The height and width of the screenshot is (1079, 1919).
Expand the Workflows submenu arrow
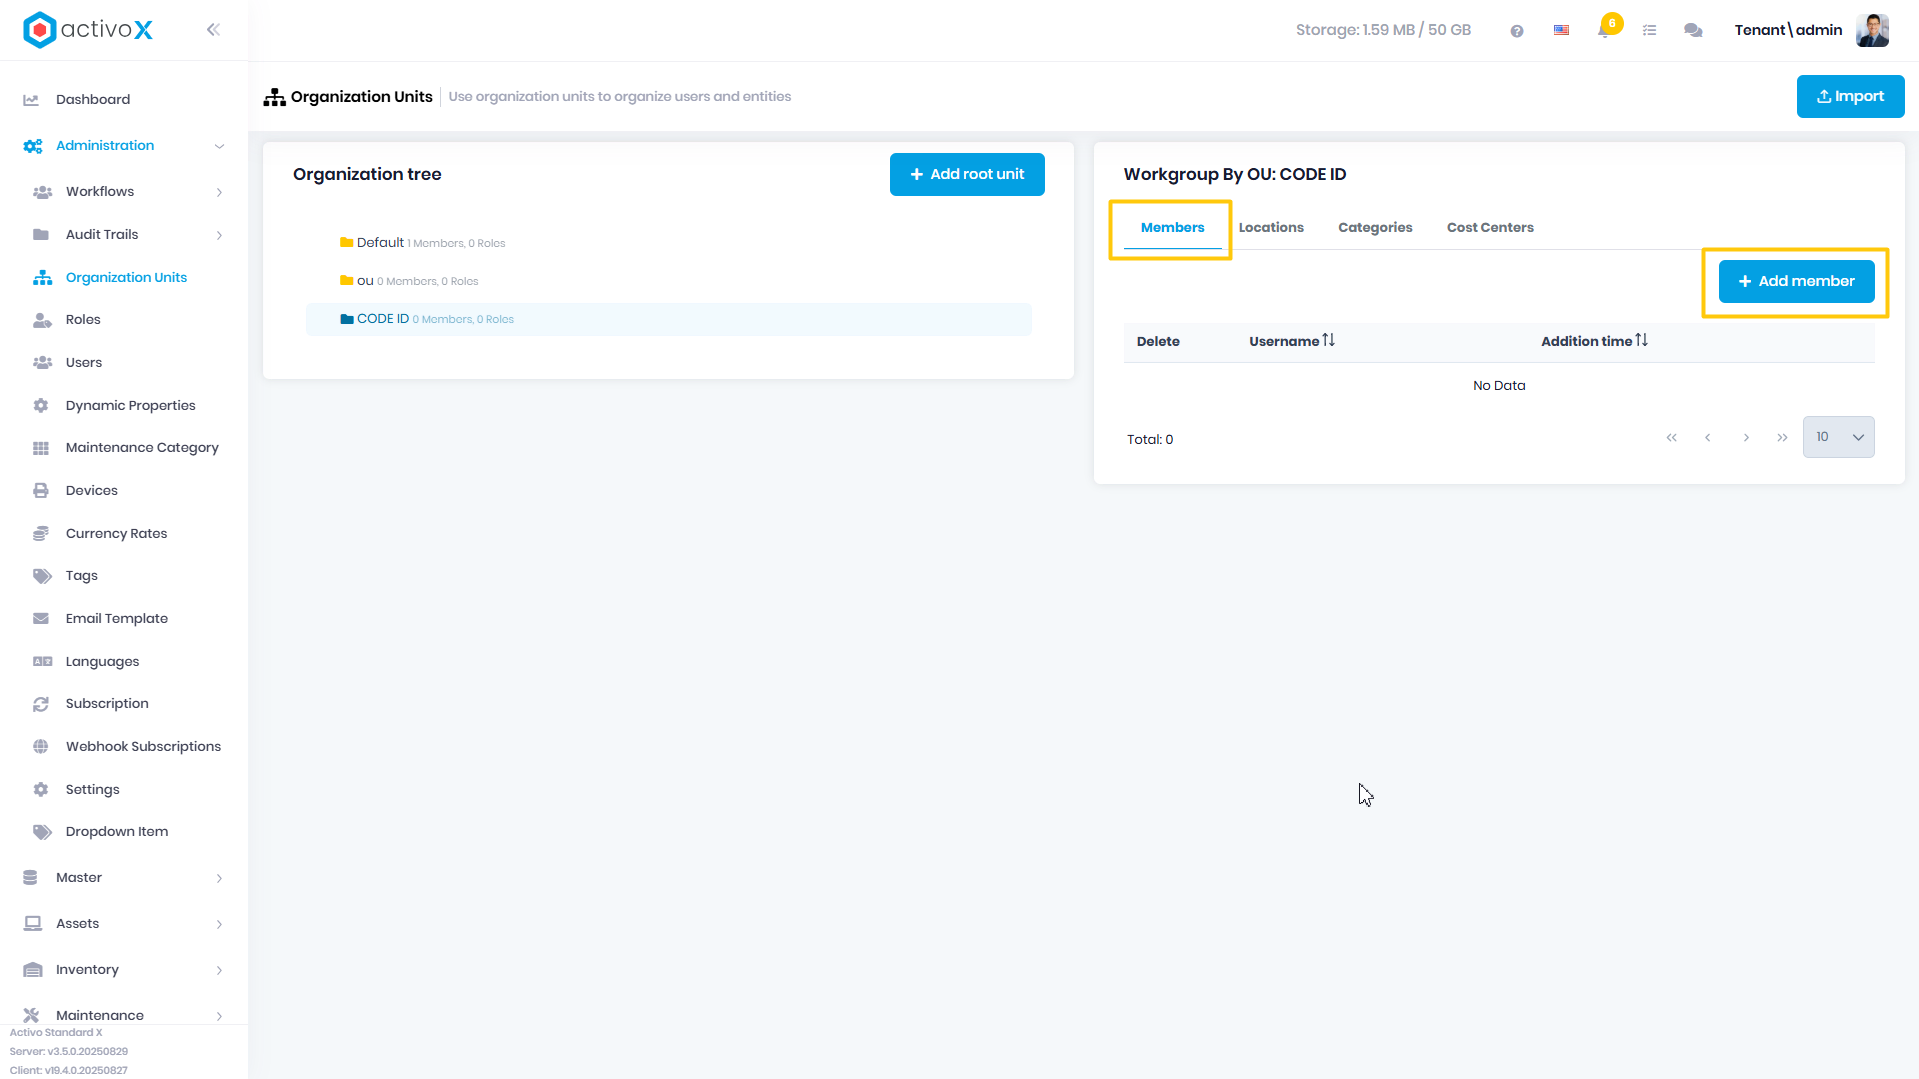(219, 192)
